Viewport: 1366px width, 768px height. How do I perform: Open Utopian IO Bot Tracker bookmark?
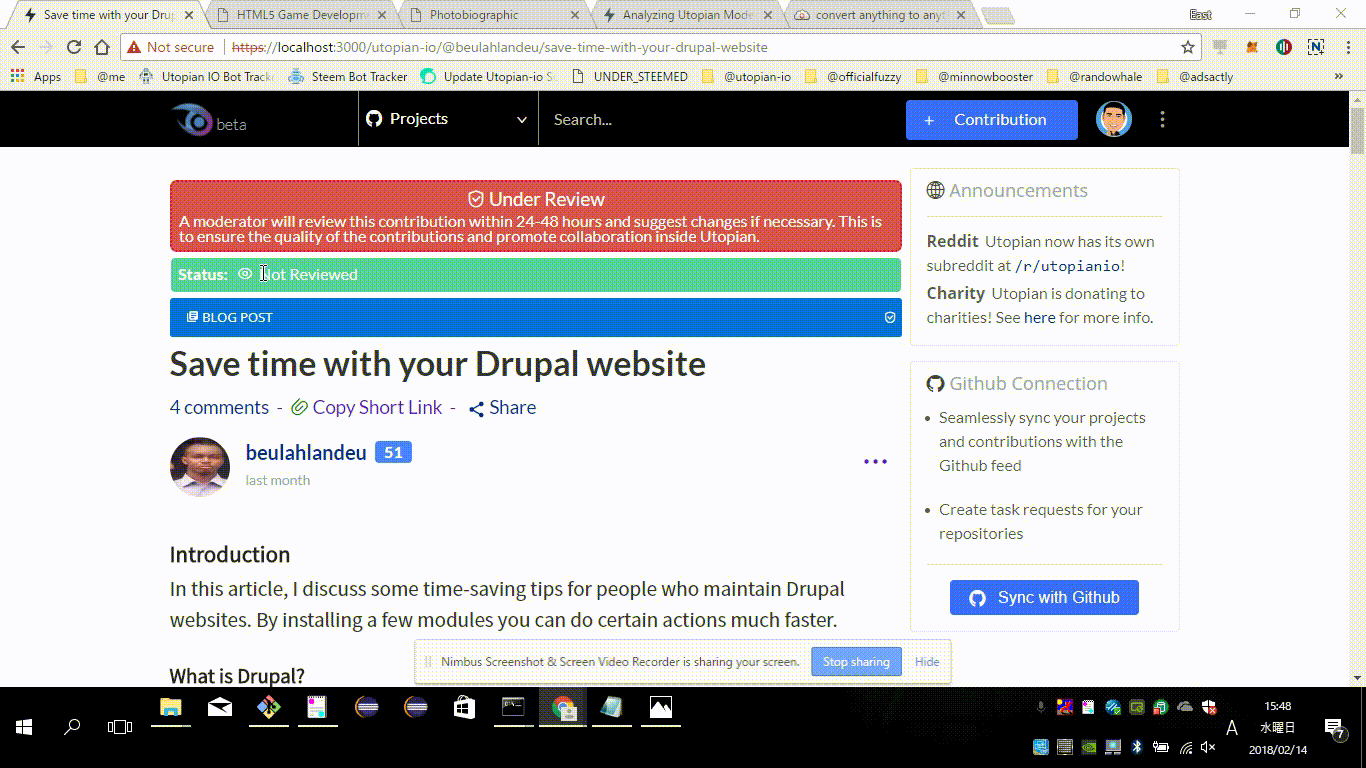(207, 76)
